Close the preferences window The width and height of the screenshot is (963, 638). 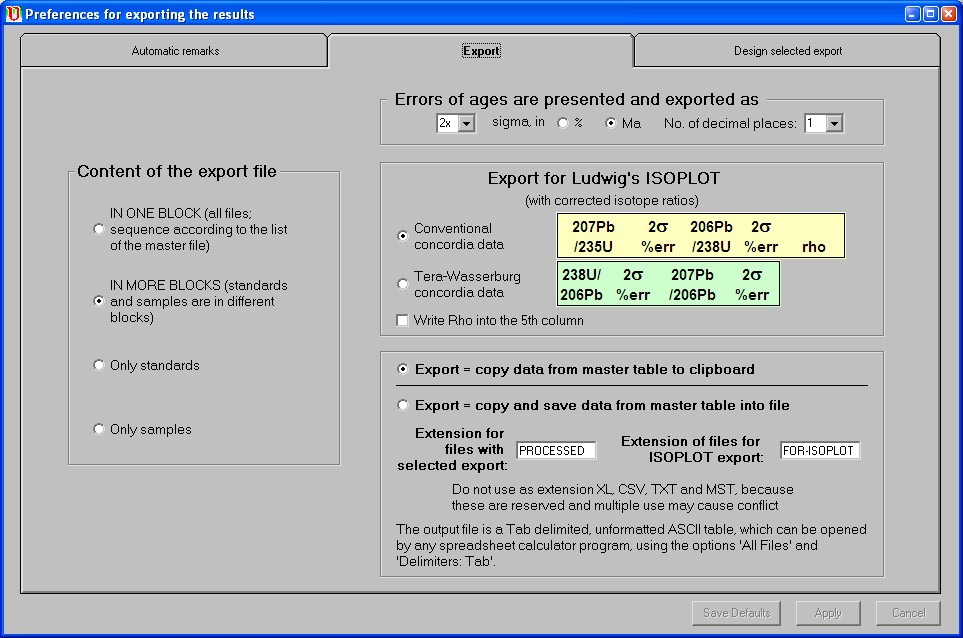[x=949, y=14]
